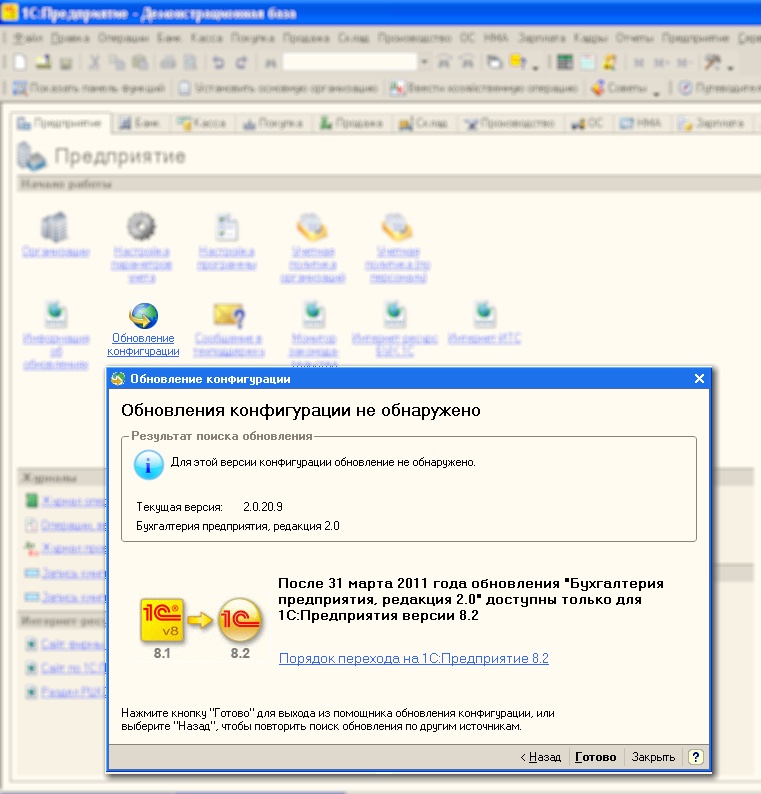Click the dialog title bar icon of Обновление конфигурации

[118, 379]
